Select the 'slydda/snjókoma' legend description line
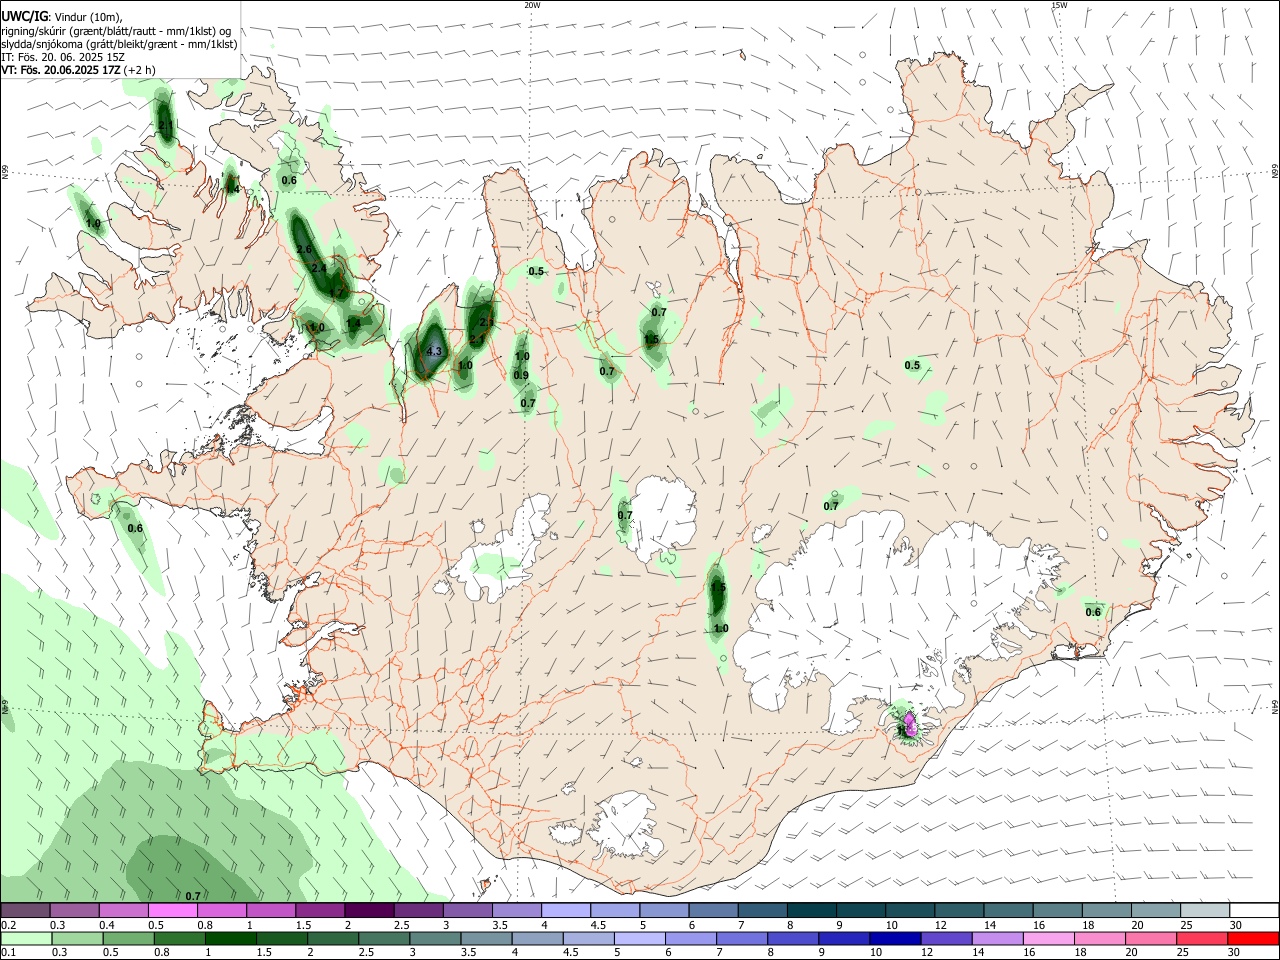The height and width of the screenshot is (960, 1280). (119, 44)
